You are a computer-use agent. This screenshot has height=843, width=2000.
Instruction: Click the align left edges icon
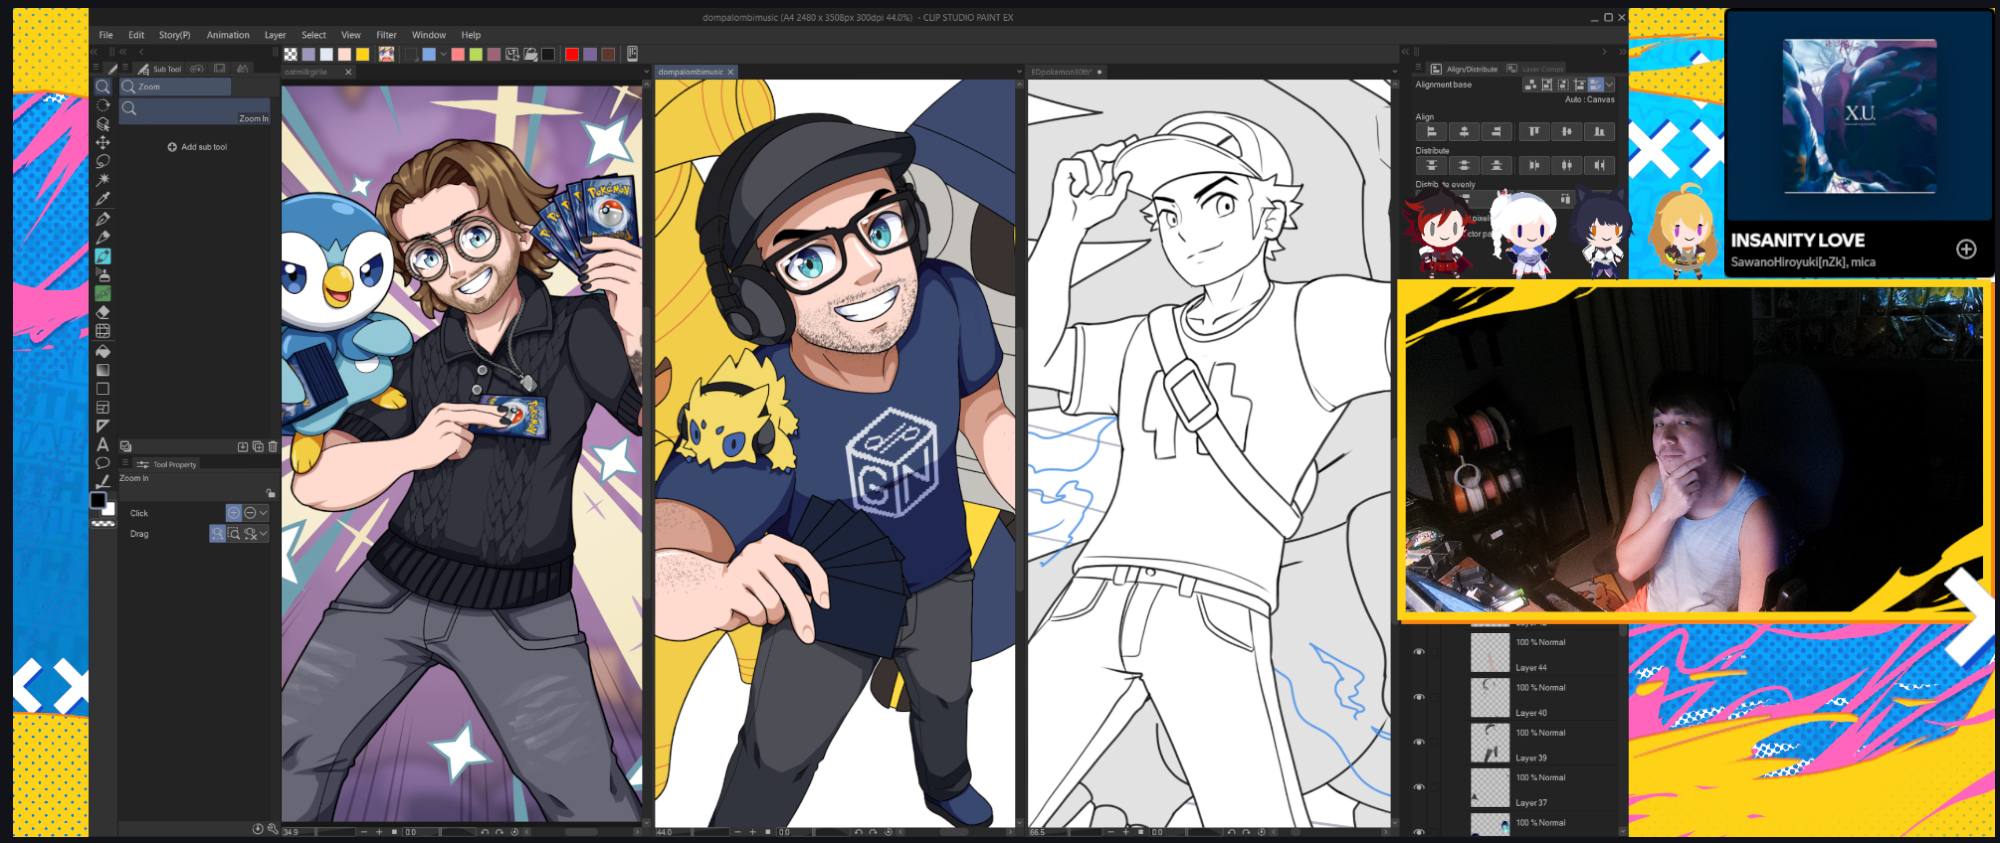coord(1431,132)
